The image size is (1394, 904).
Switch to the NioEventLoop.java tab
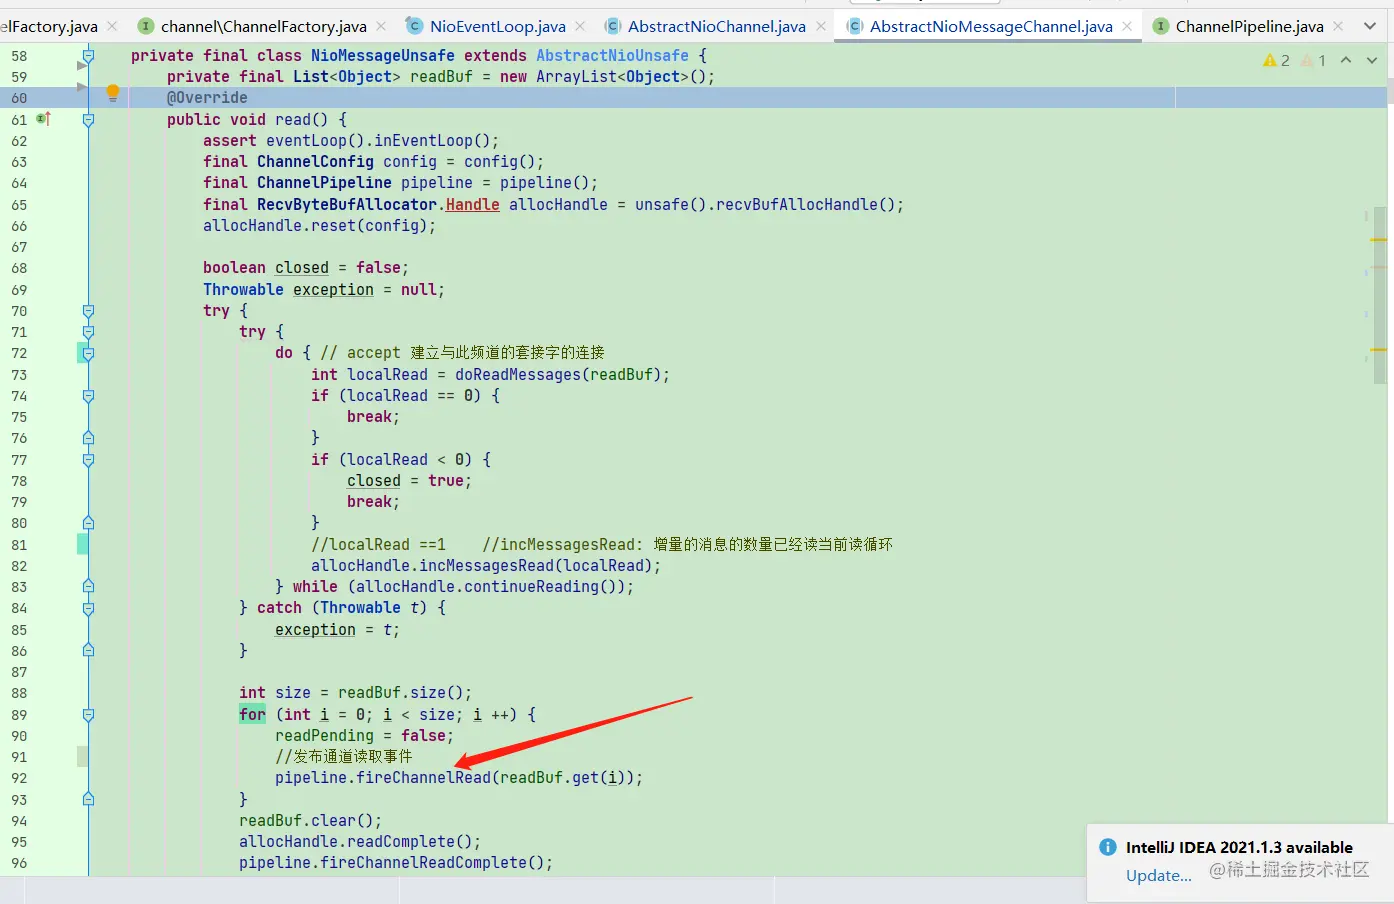click(497, 26)
